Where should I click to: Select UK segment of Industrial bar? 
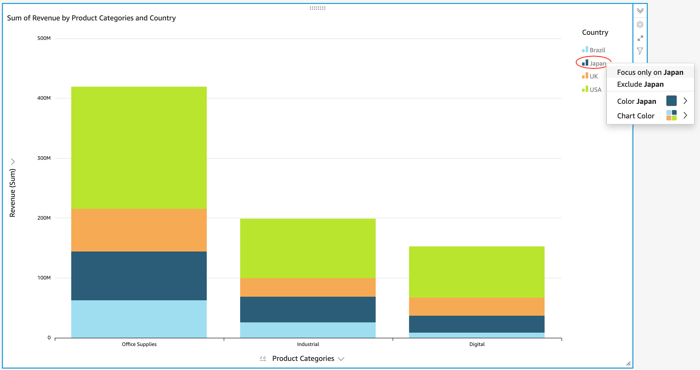[x=308, y=287]
